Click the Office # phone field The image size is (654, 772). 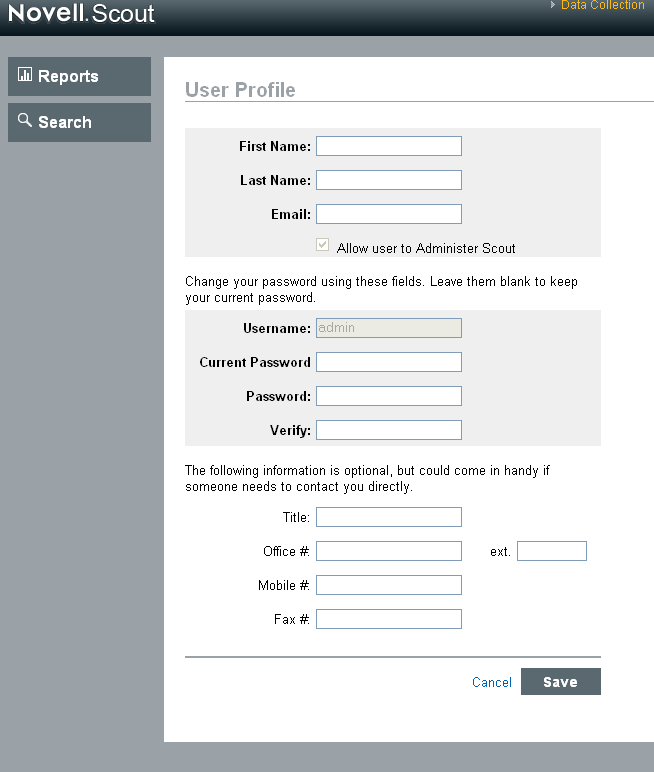pos(389,551)
